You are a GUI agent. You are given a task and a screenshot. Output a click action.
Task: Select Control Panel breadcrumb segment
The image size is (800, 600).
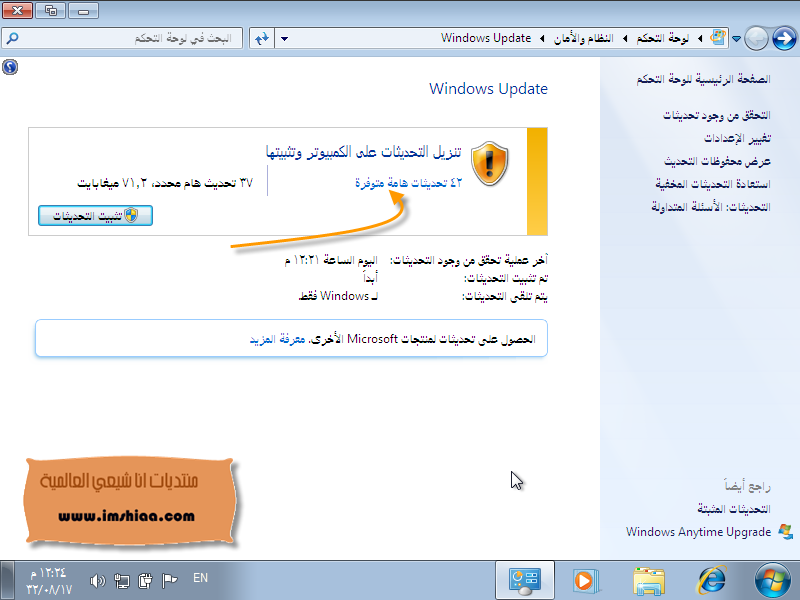pyautogui.click(x=662, y=38)
